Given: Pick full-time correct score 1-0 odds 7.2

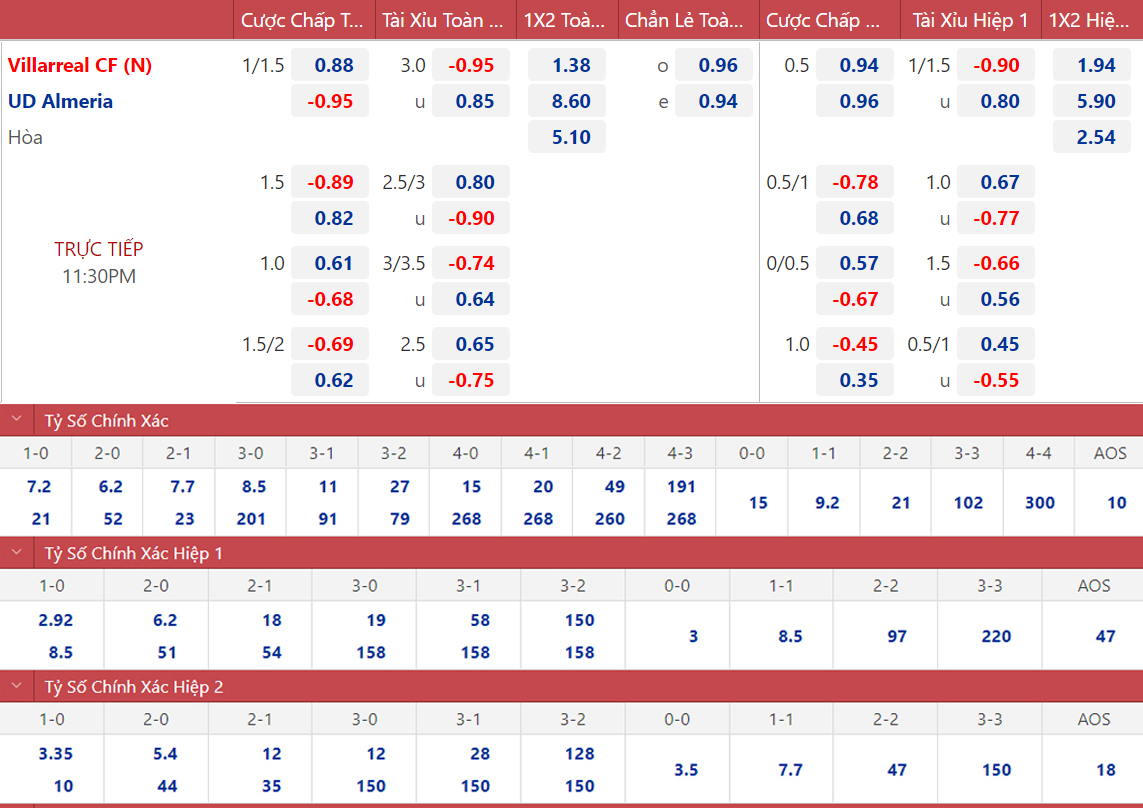Looking at the screenshot, I should coord(39,486).
